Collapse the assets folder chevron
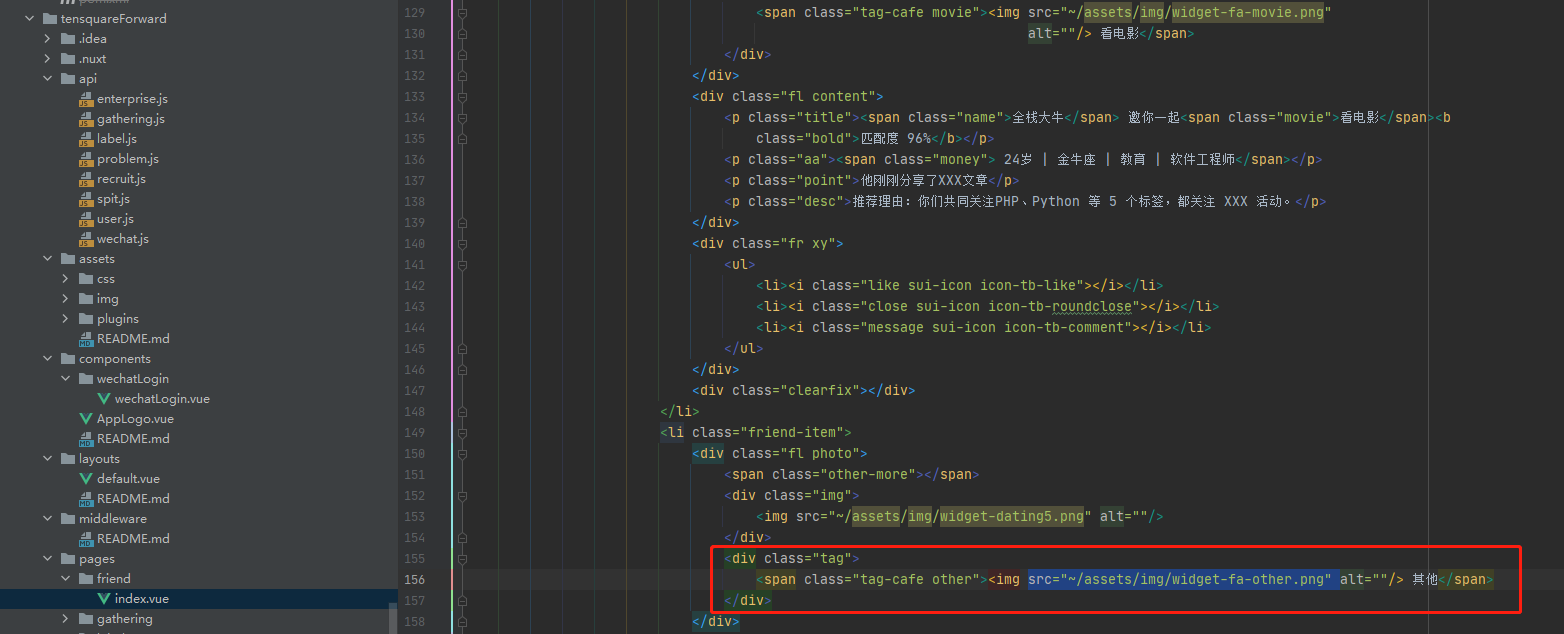The height and width of the screenshot is (634, 1564). (x=48, y=259)
